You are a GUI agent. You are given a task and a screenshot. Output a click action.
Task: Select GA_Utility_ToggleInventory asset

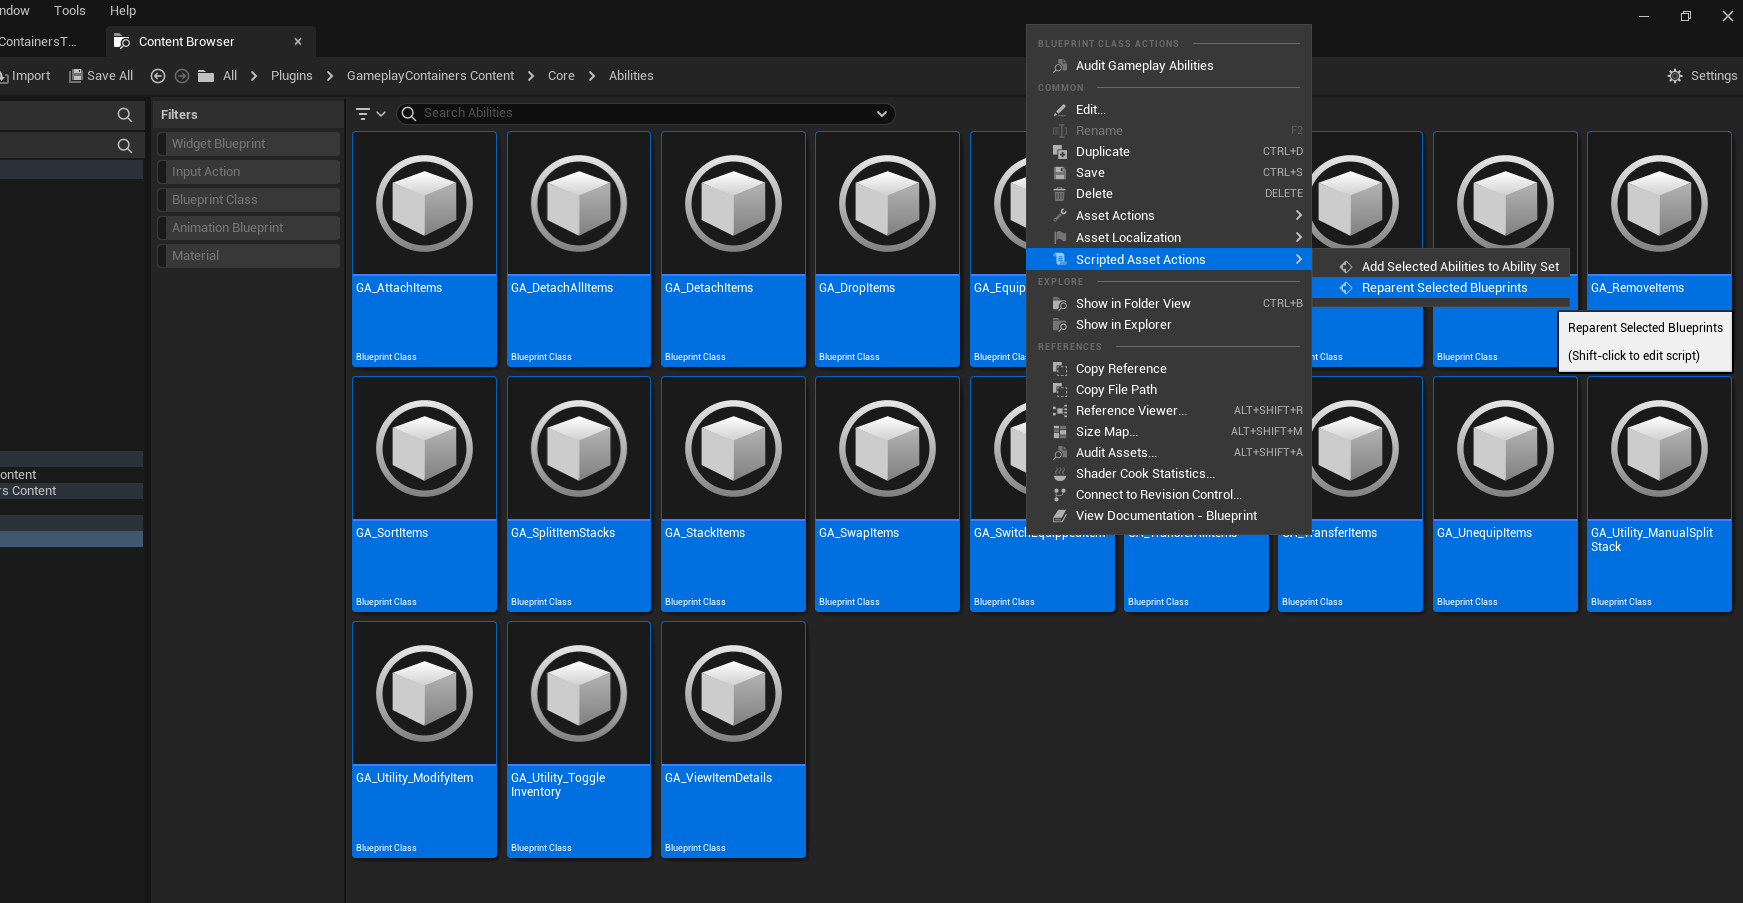[579, 740]
